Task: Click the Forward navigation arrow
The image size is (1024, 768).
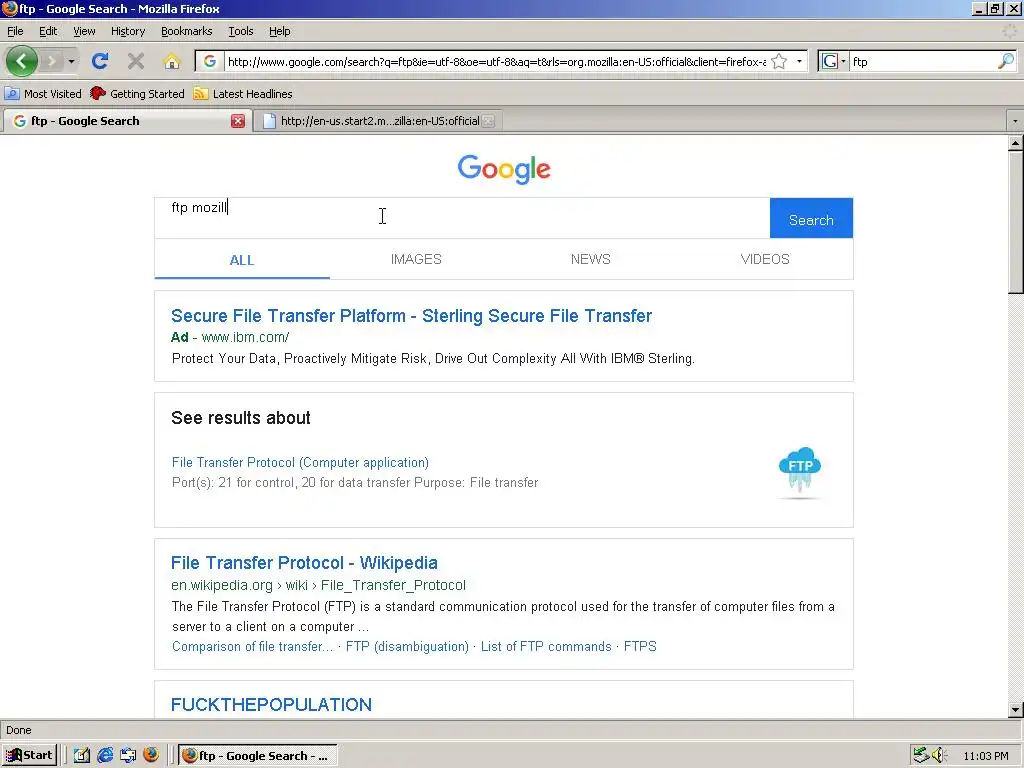Action: pyautogui.click(x=51, y=61)
